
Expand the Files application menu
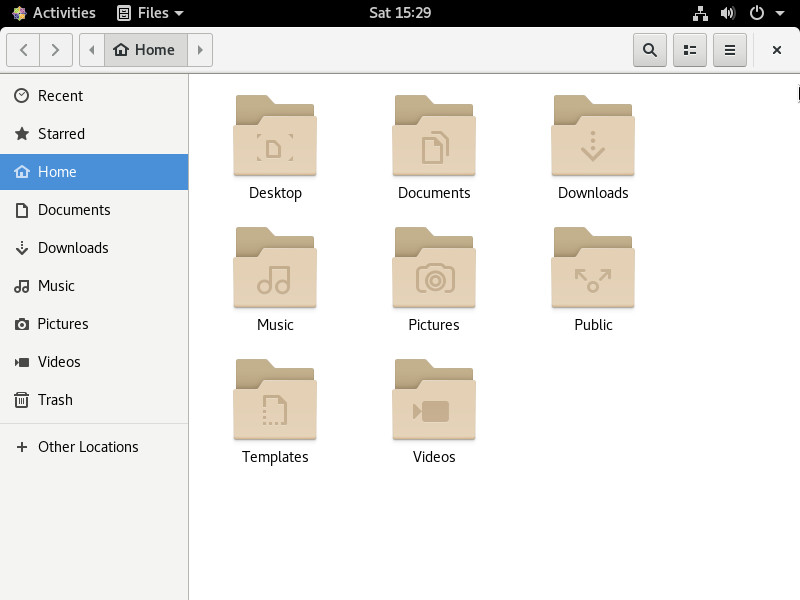pos(150,13)
